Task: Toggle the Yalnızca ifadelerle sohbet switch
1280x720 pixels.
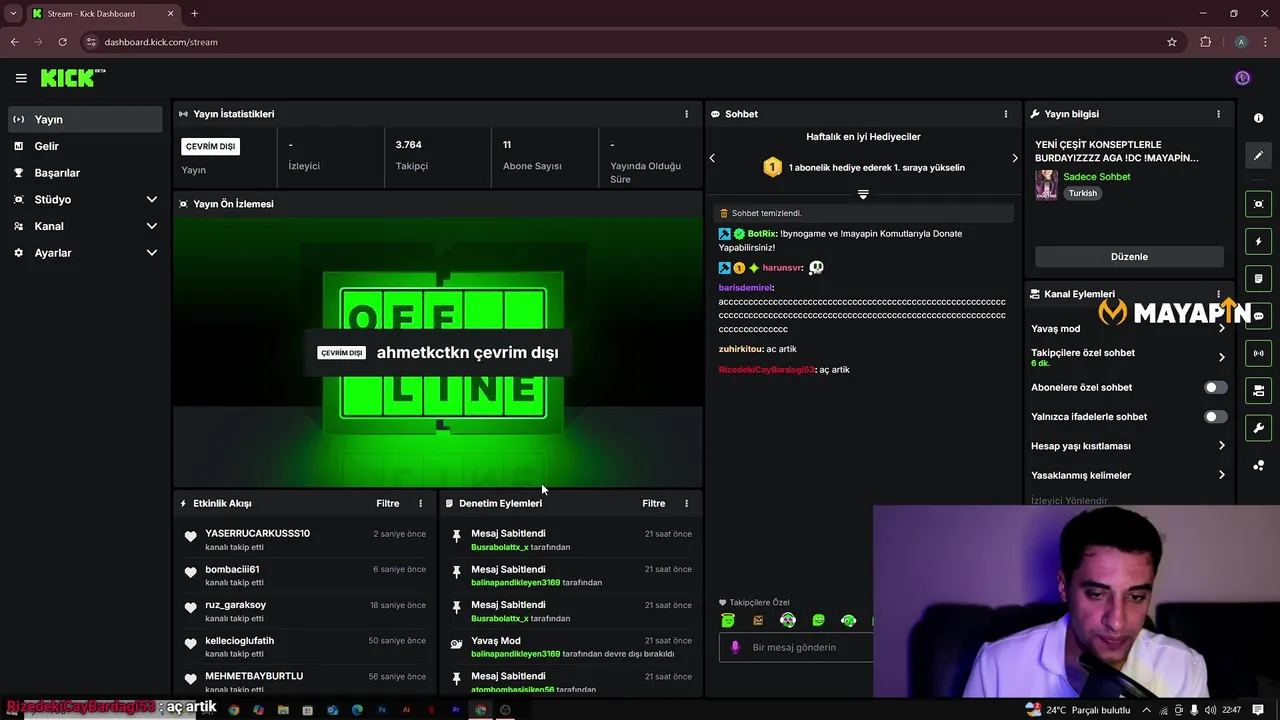Action: click(1215, 416)
